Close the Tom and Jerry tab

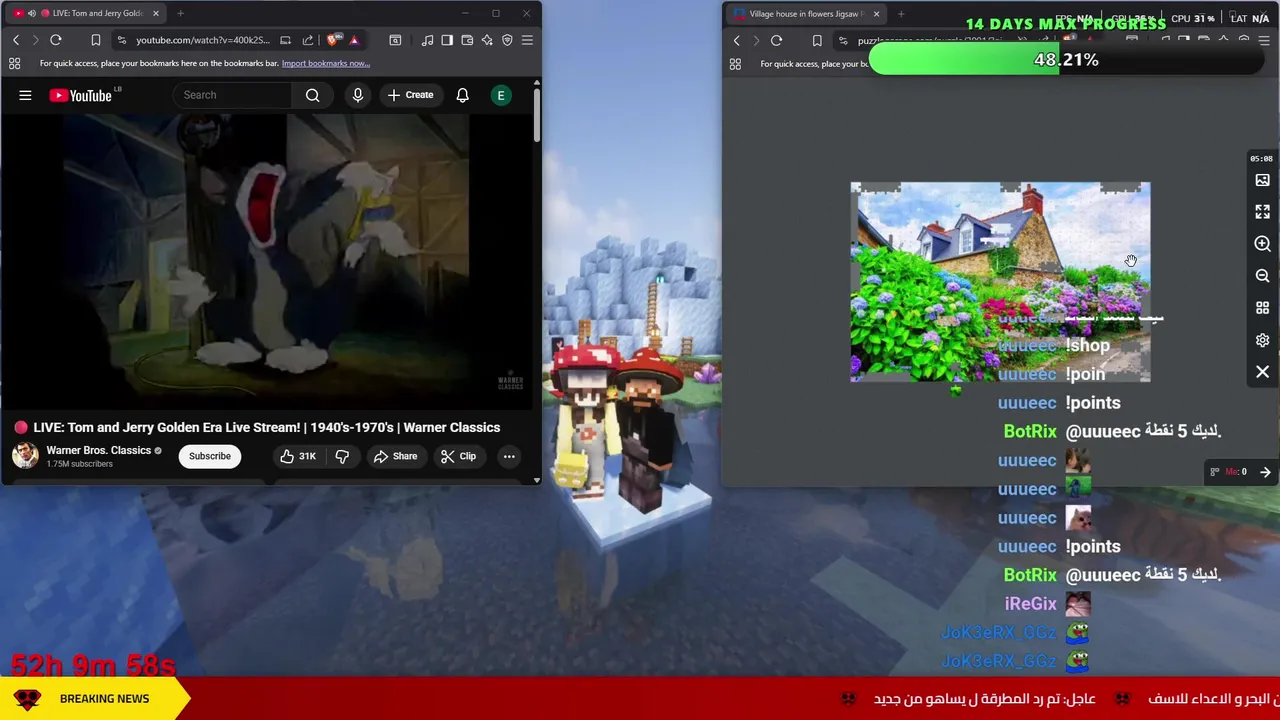pyautogui.click(x=155, y=13)
